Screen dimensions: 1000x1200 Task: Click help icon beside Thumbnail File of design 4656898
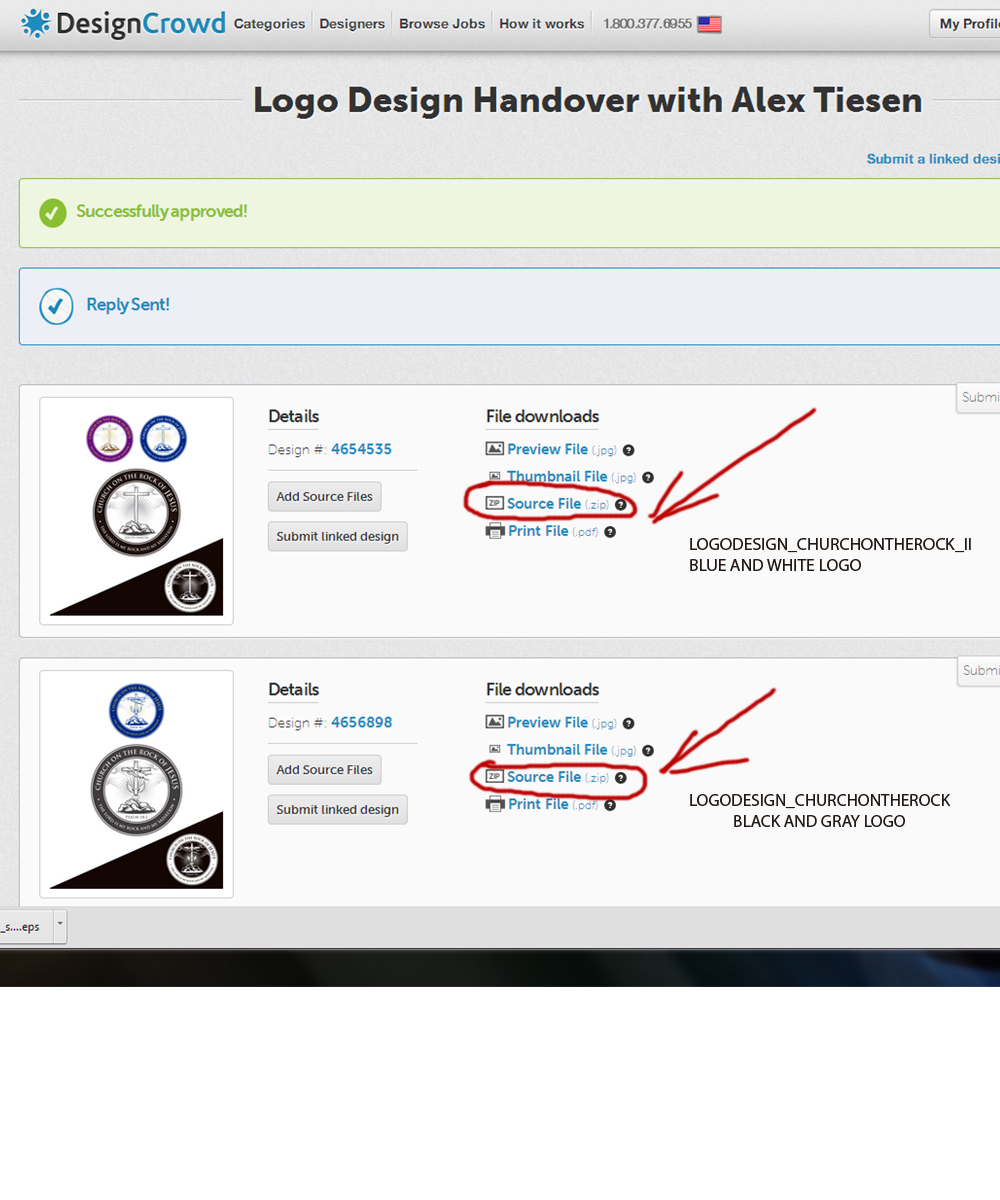pyautogui.click(x=648, y=750)
